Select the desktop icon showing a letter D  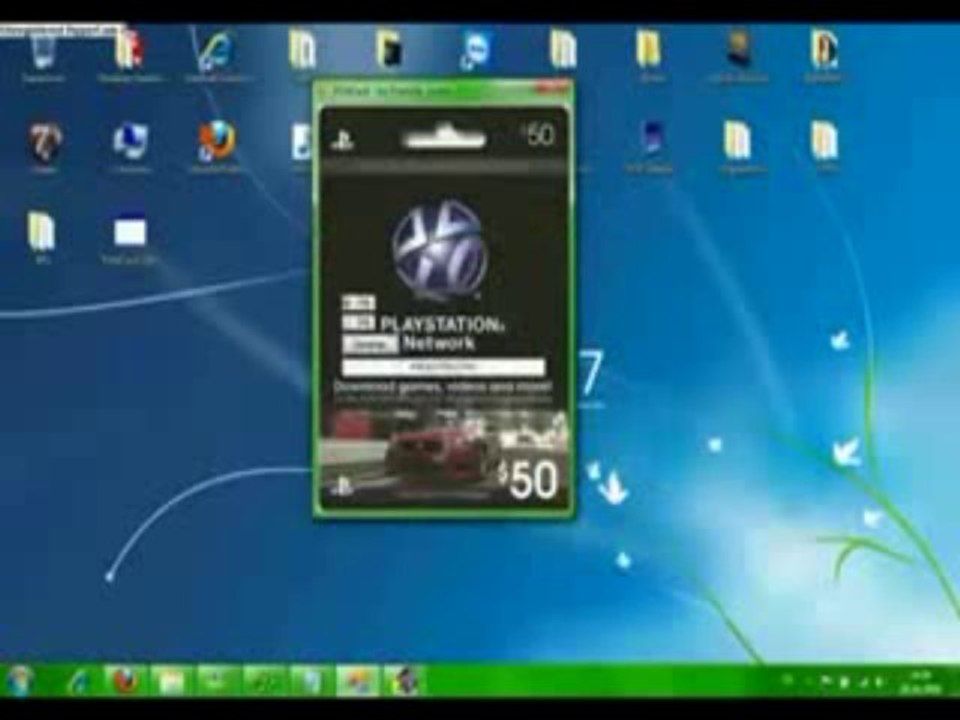823,49
